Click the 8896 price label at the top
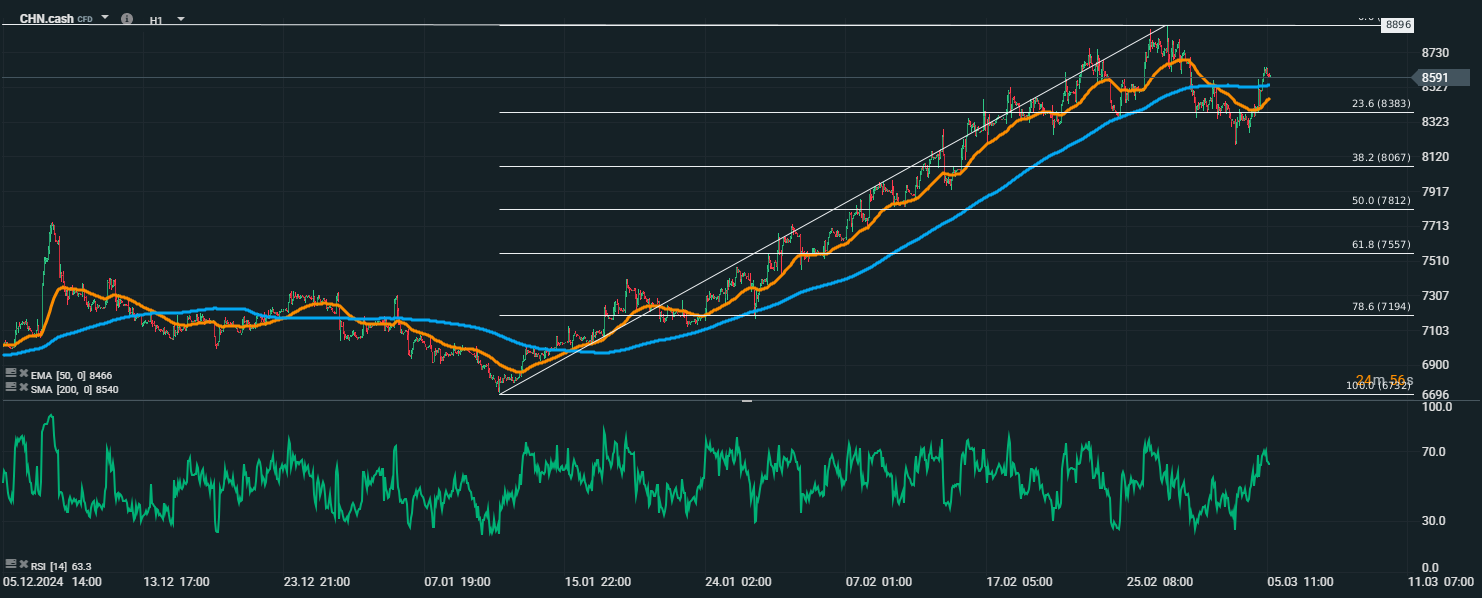 (x=1397, y=25)
